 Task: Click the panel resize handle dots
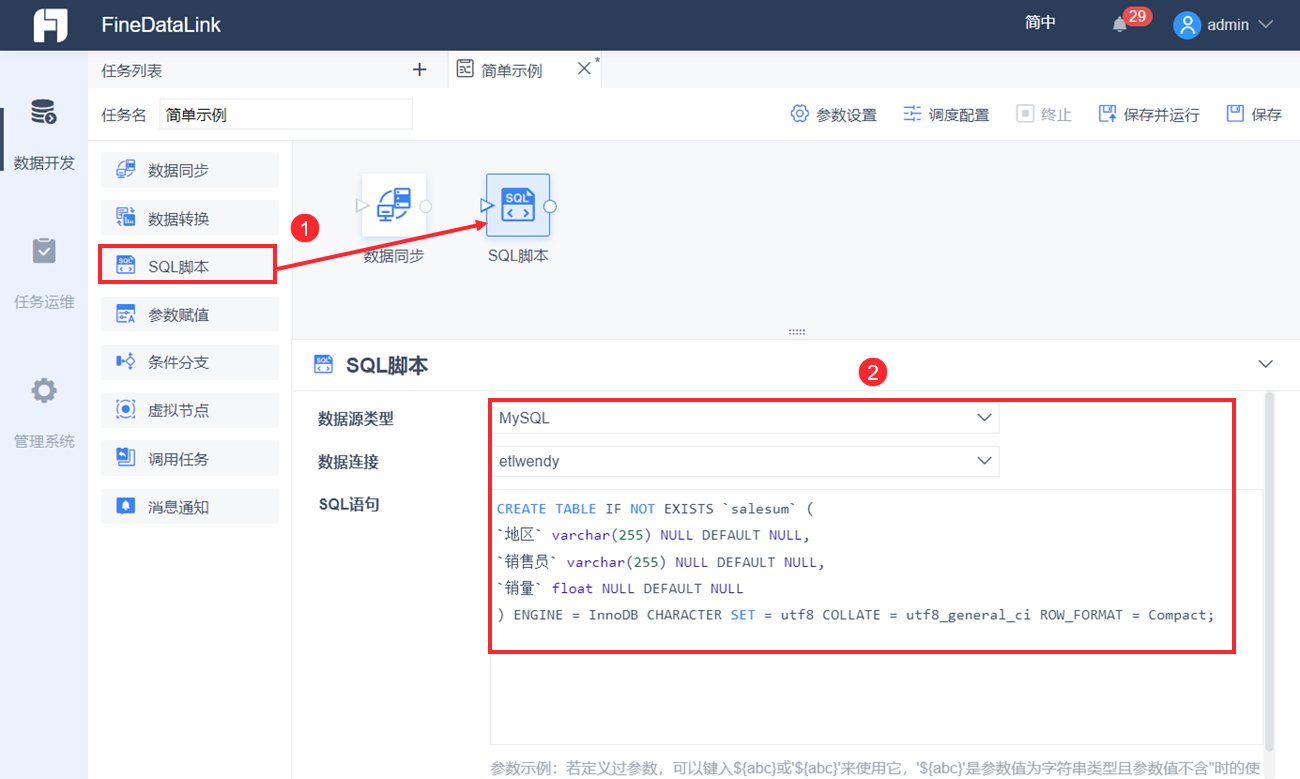pos(797,331)
